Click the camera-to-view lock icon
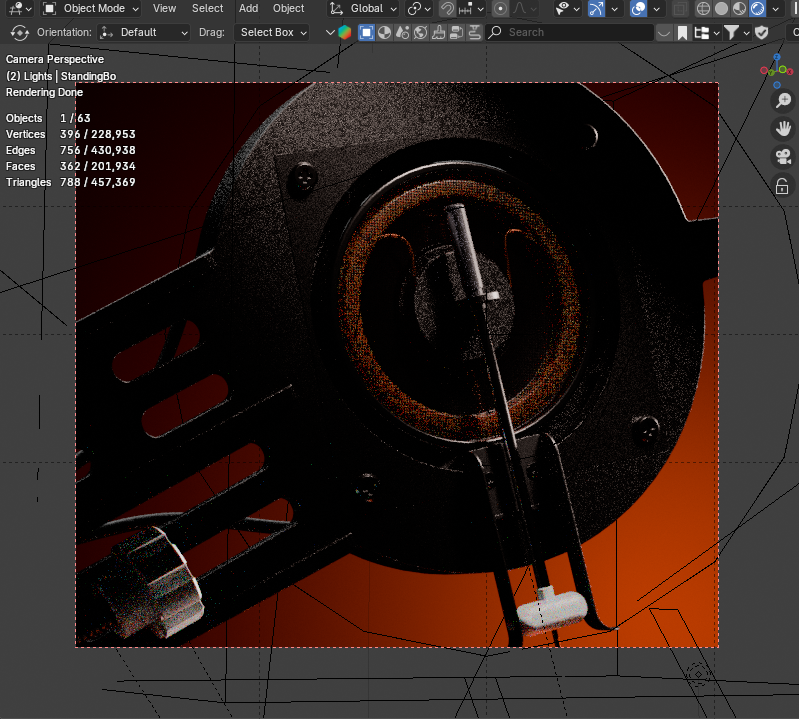 click(783, 186)
